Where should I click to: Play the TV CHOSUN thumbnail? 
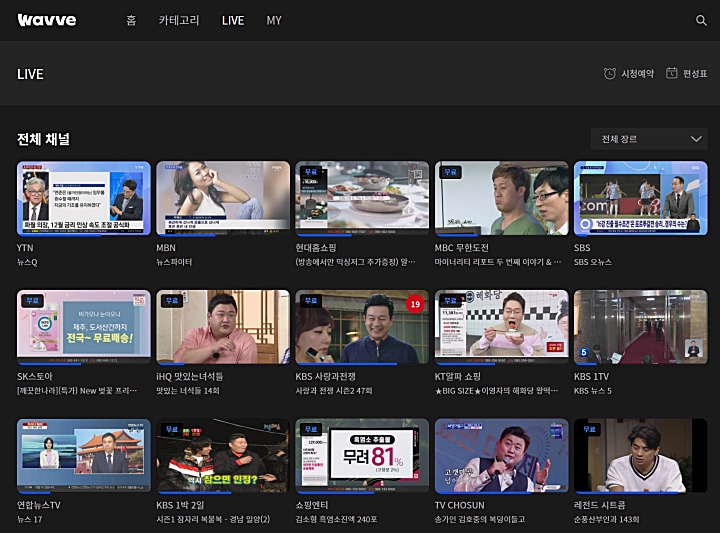coord(501,456)
